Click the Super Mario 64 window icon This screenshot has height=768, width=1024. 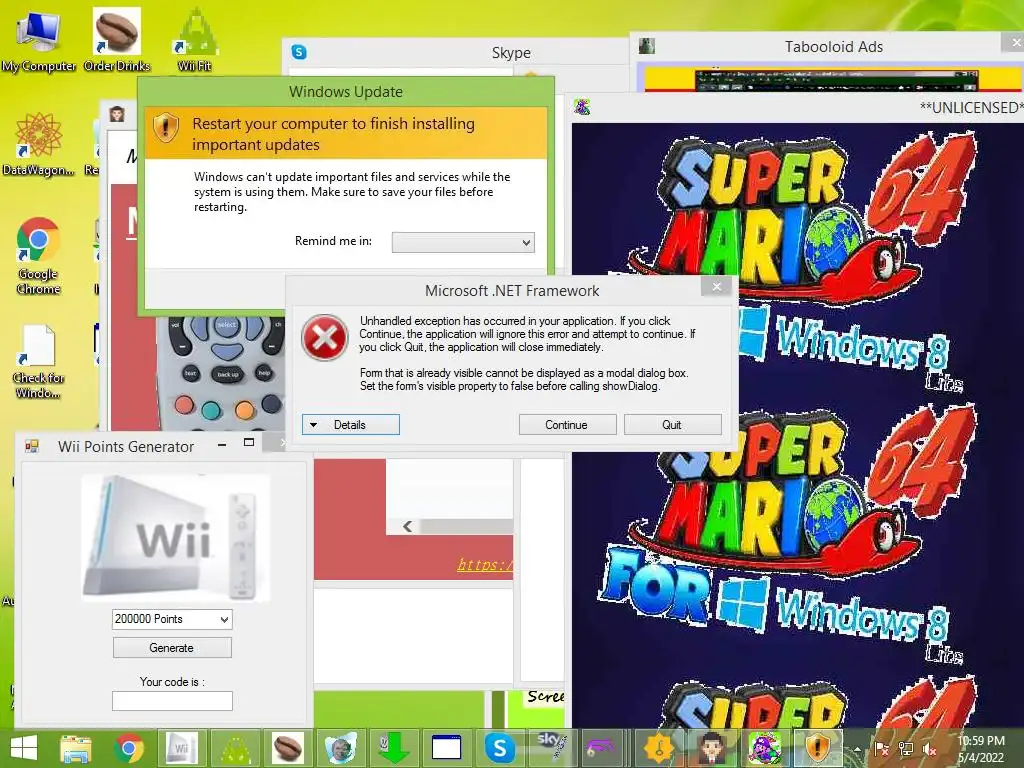click(582, 106)
